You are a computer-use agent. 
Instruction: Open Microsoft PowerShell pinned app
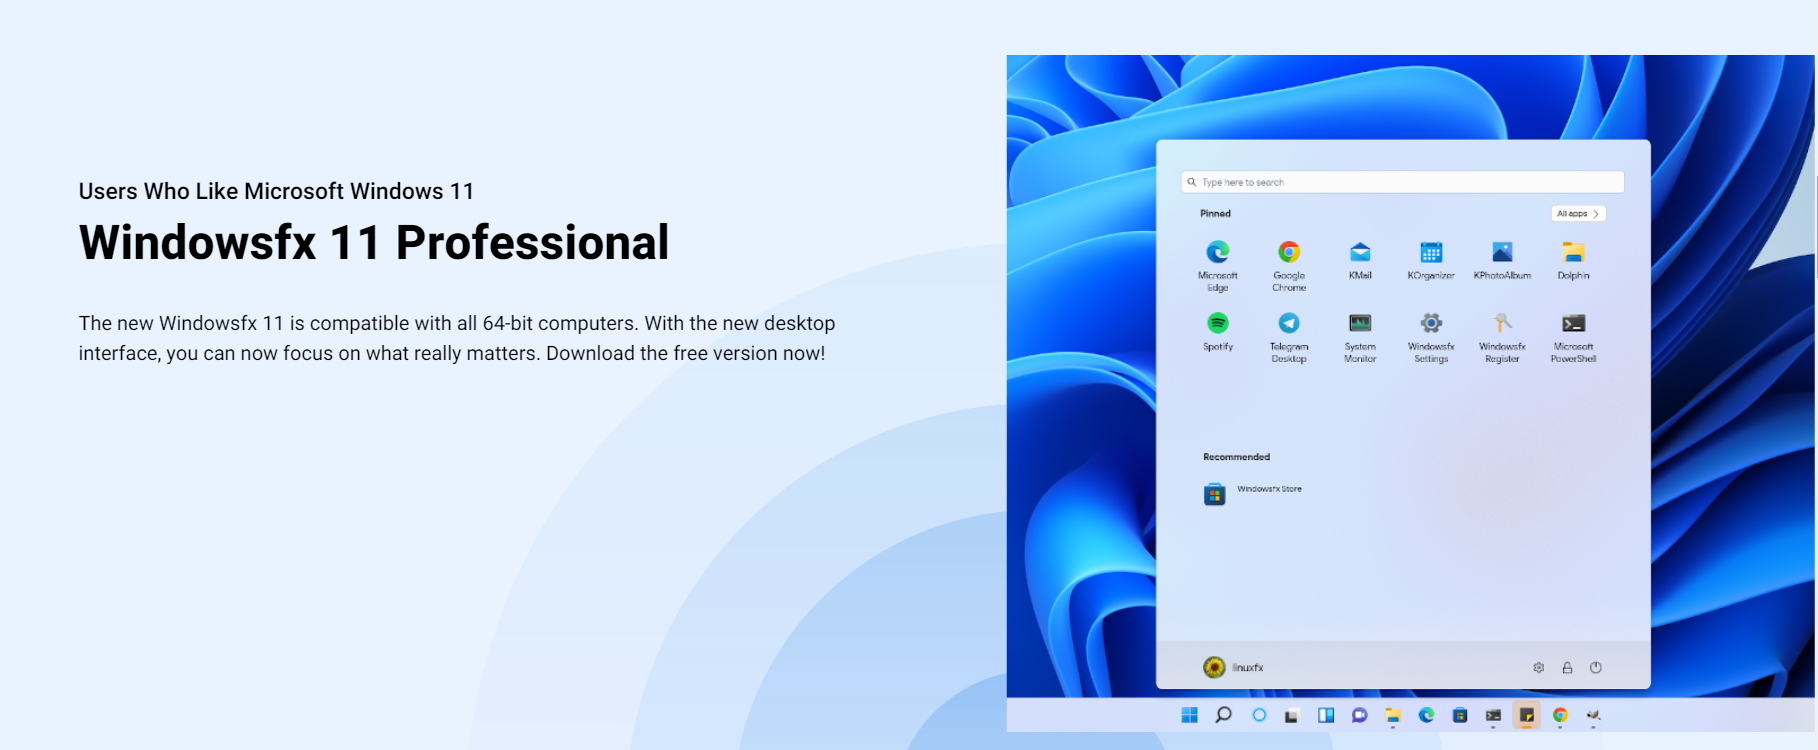click(1573, 323)
